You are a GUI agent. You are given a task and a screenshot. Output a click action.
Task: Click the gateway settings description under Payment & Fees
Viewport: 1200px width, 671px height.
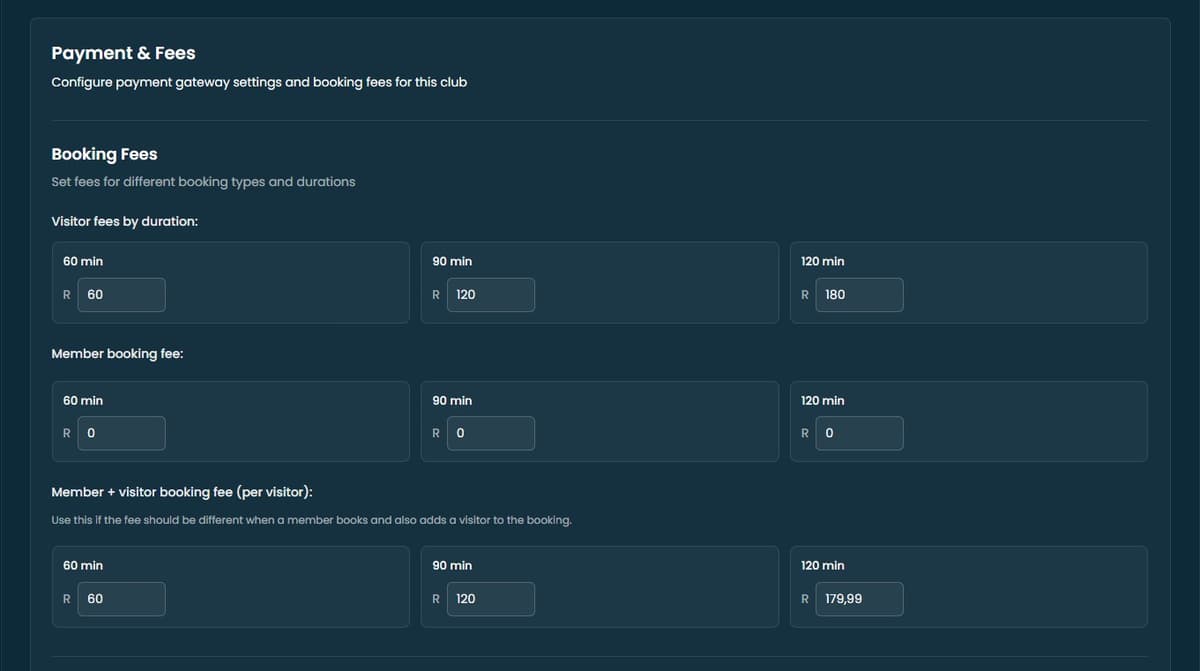pos(259,82)
